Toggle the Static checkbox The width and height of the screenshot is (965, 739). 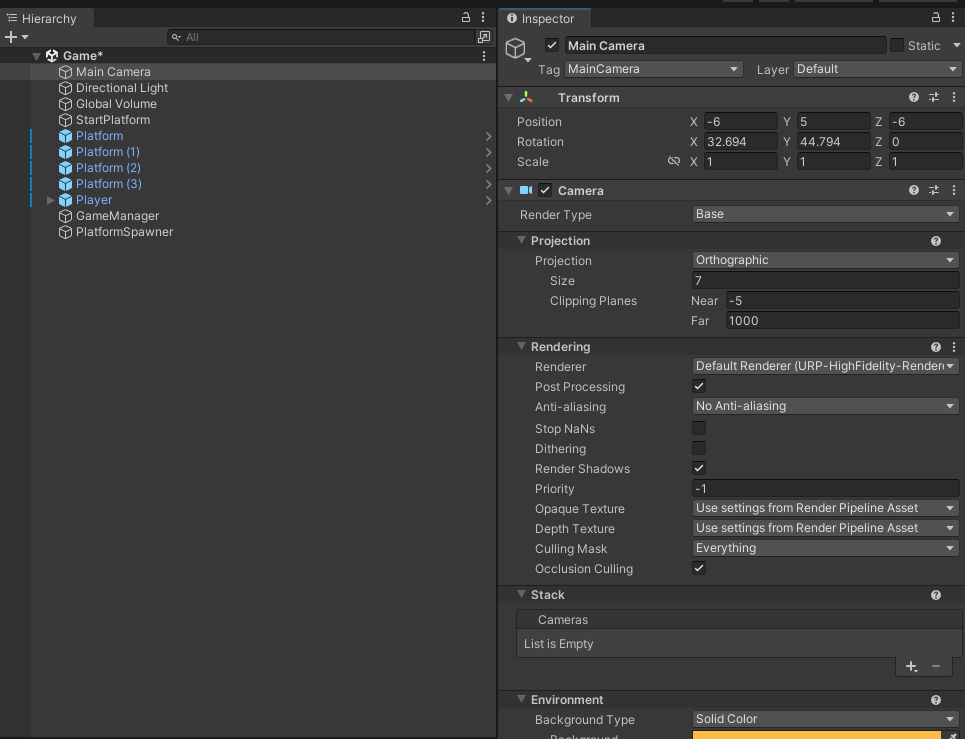pyautogui.click(x=897, y=46)
